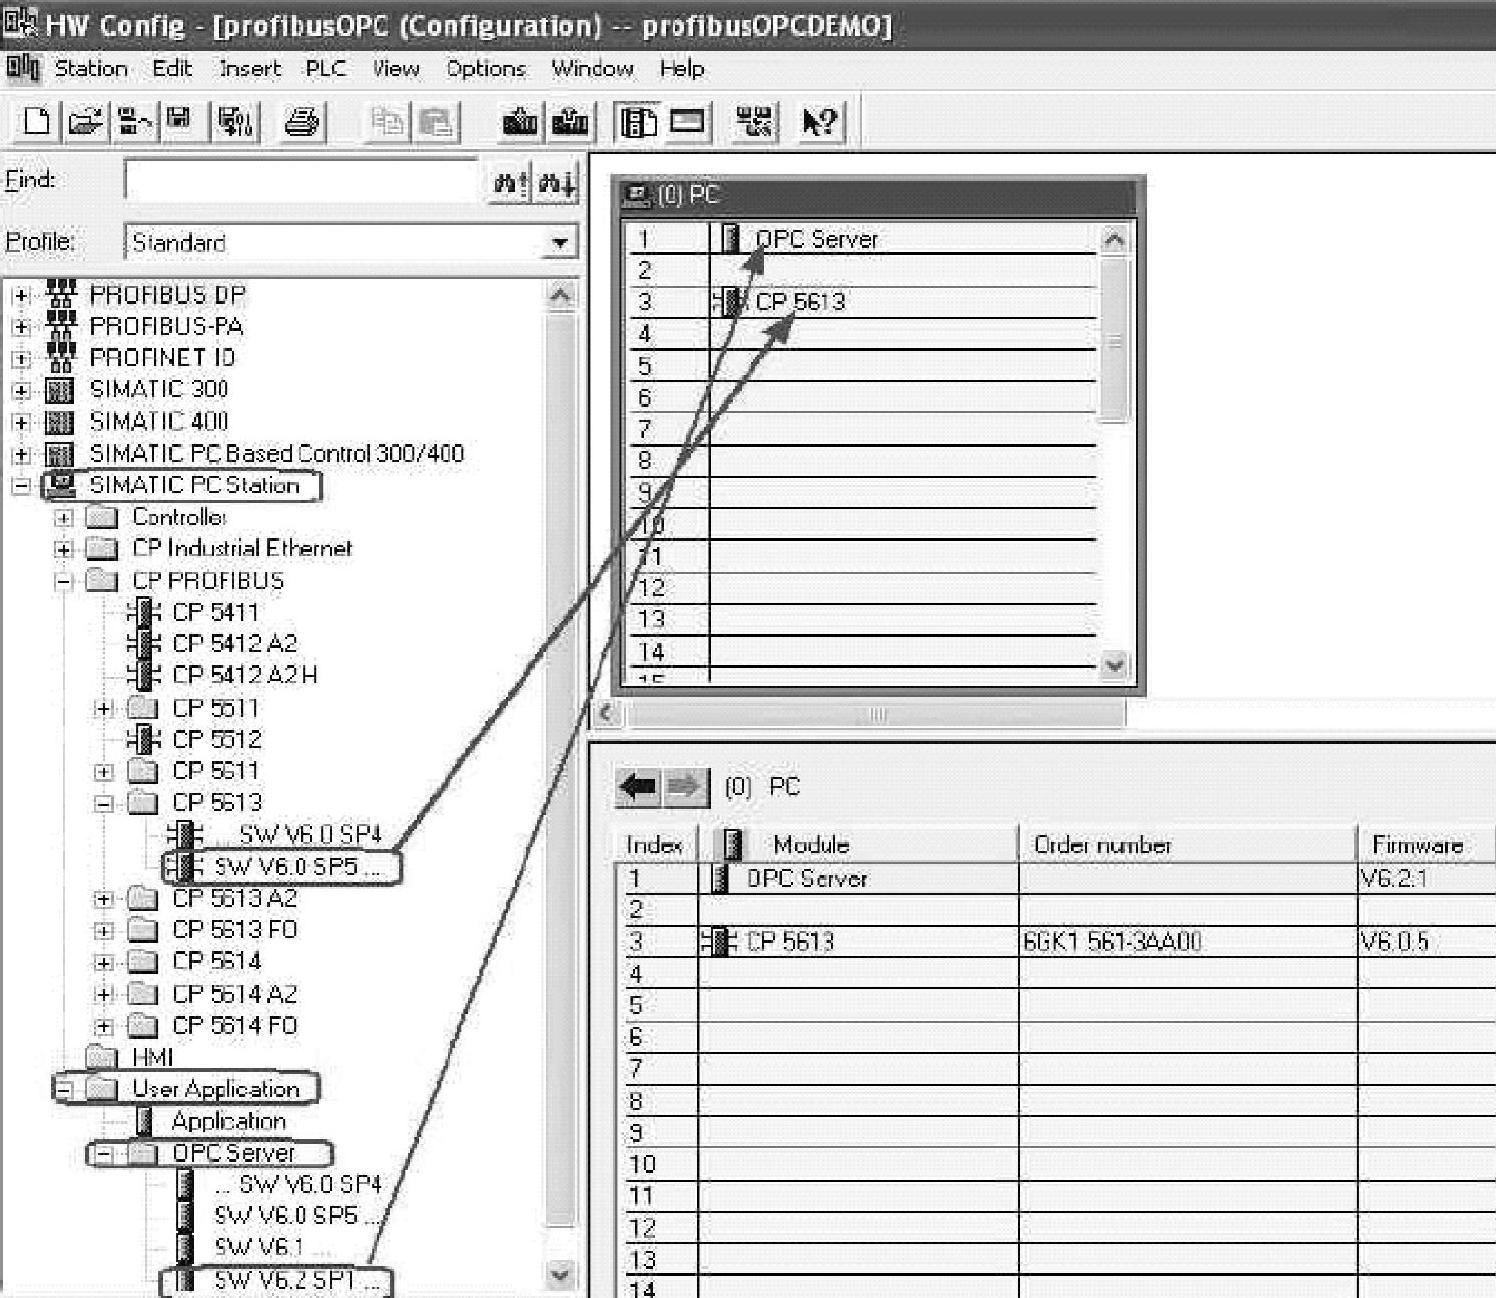This screenshot has height=1298, width=1496.
Task: Open the Edit menu
Action: pyautogui.click(x=172, y=68)
